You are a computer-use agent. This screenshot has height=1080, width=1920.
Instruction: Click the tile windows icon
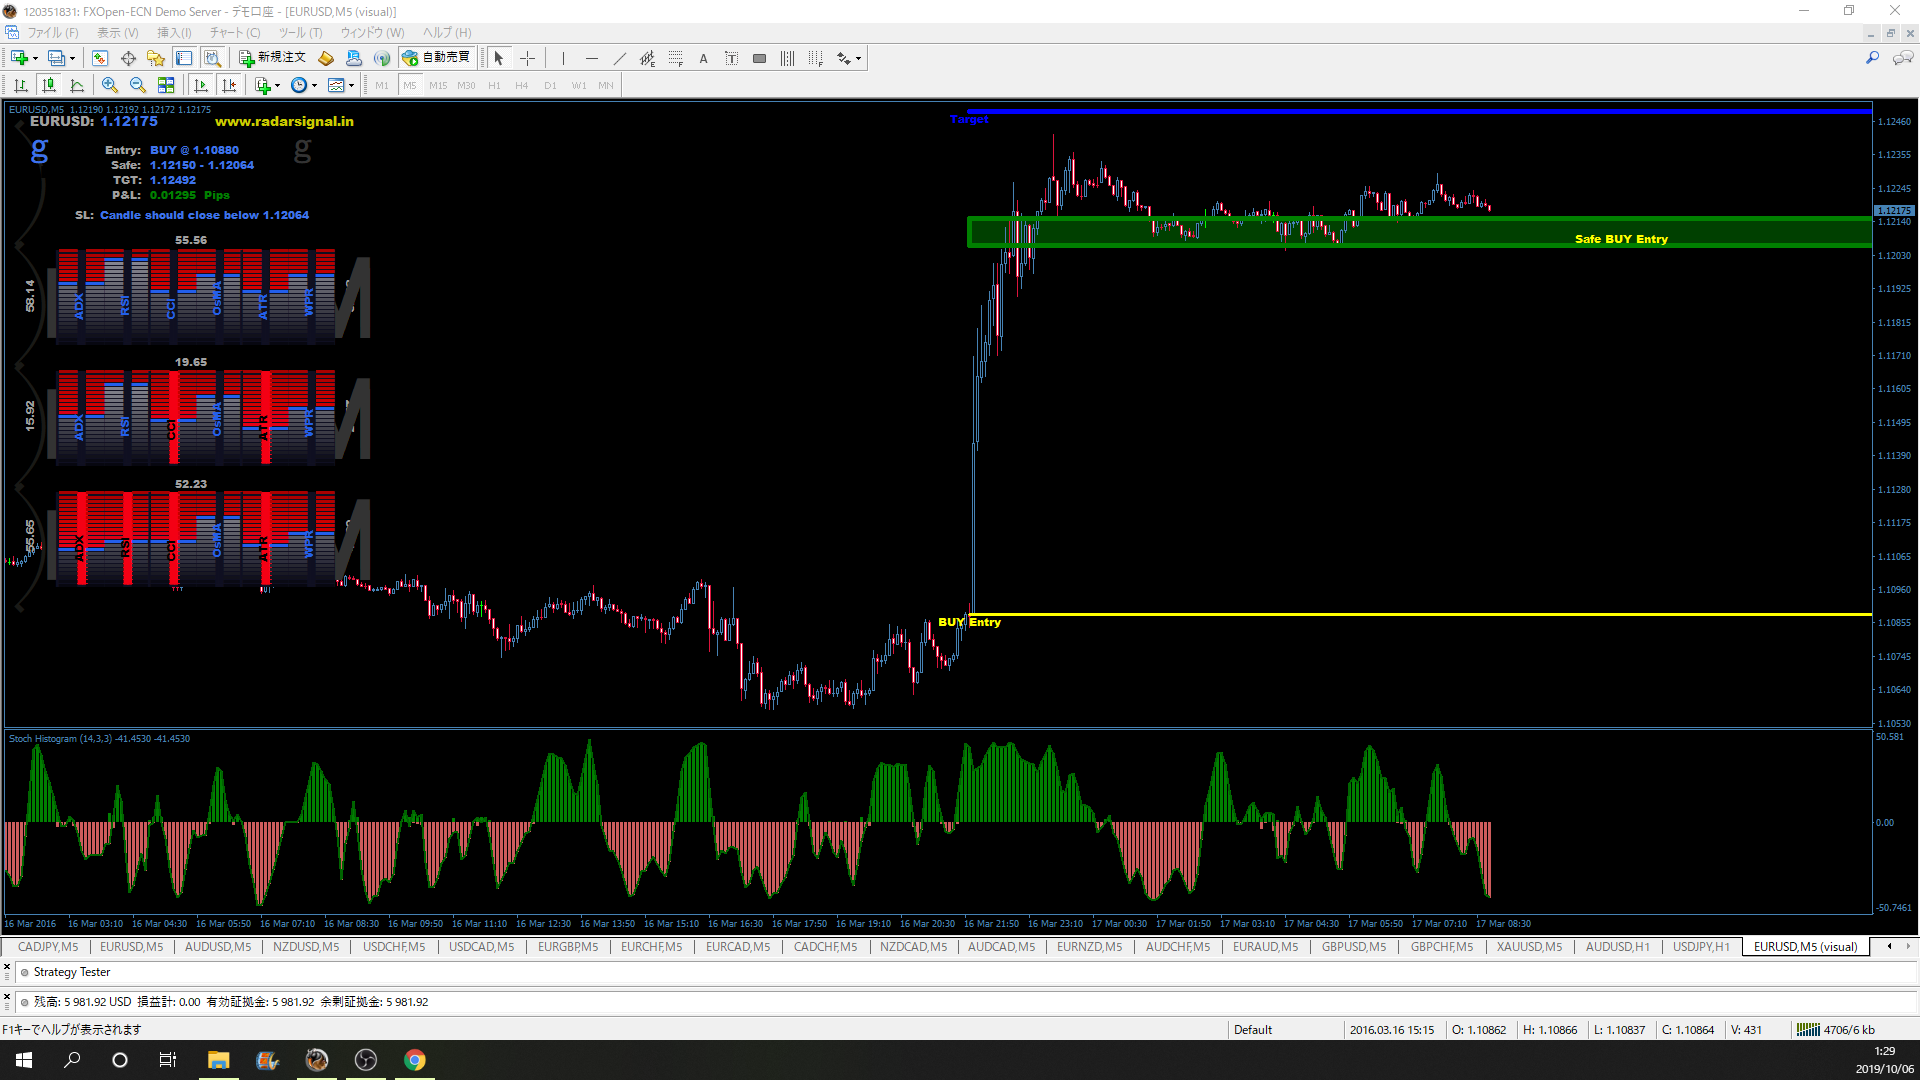coord(166,86)
